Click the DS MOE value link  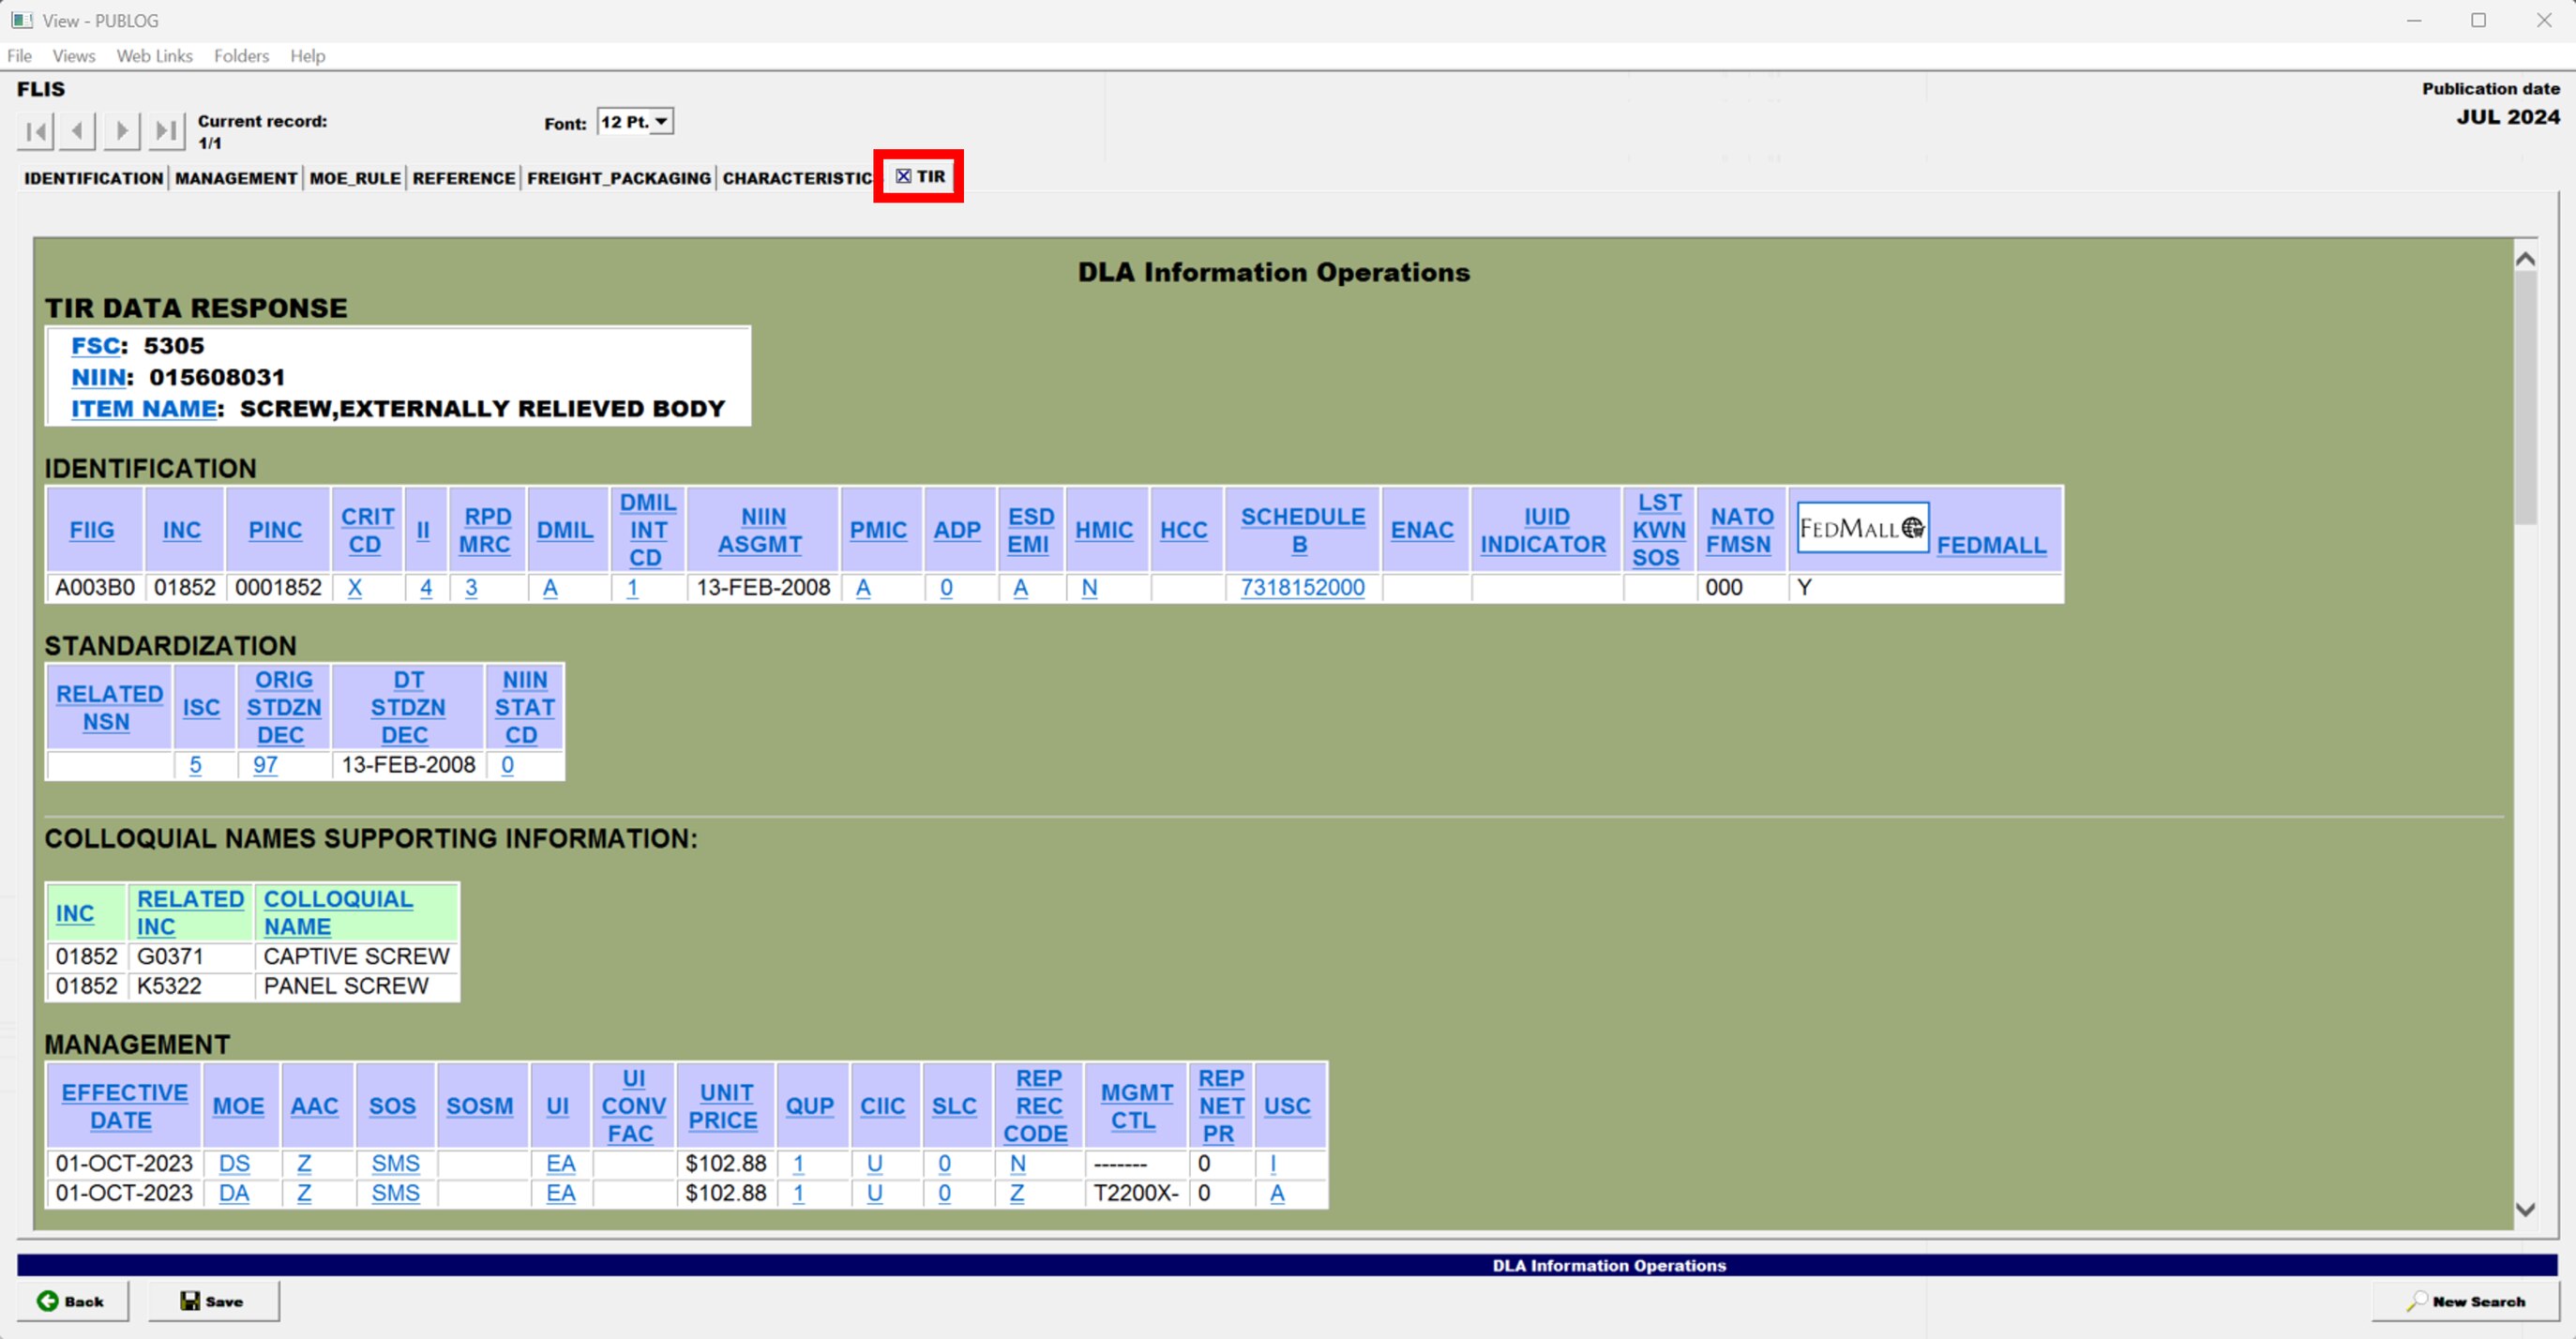234,1164
